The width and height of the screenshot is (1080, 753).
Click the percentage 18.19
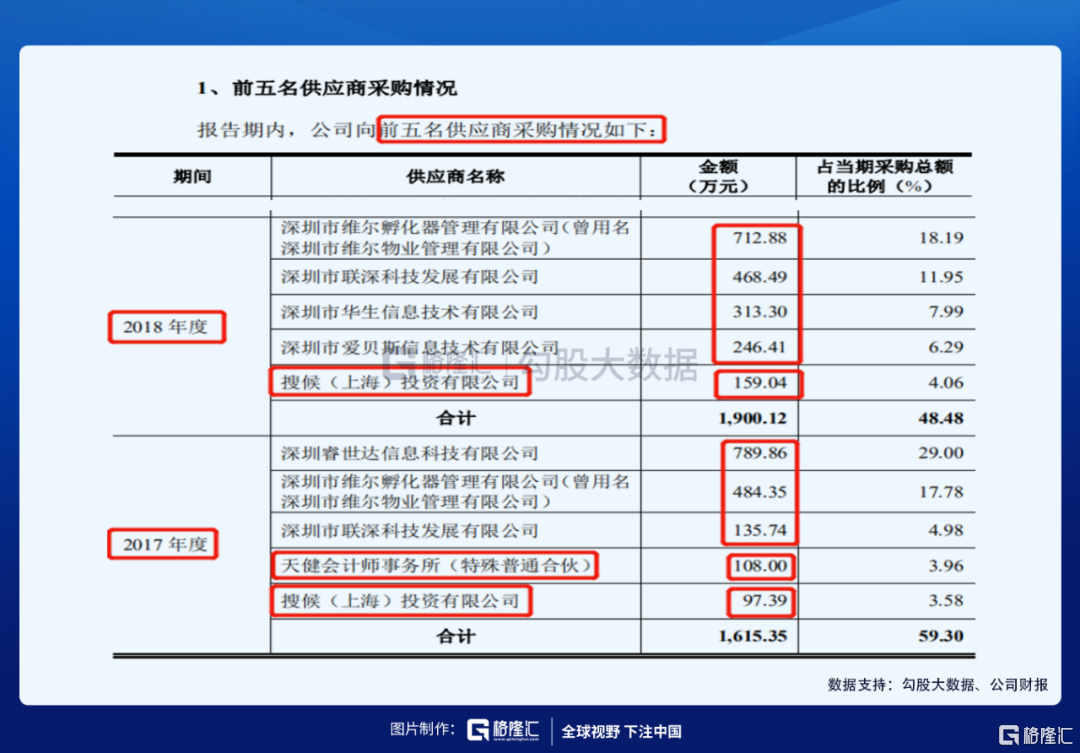tap(941, 238)
